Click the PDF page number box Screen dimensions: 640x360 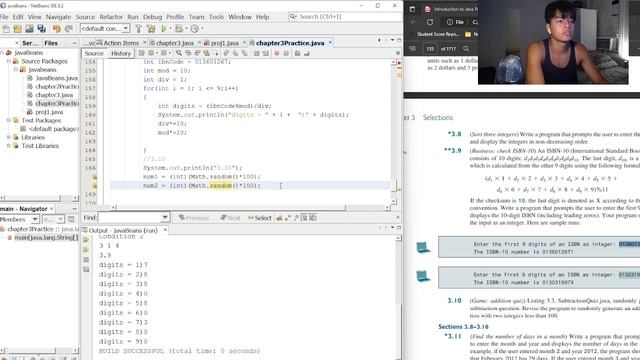pyautogui.click(x=430, y=49)
